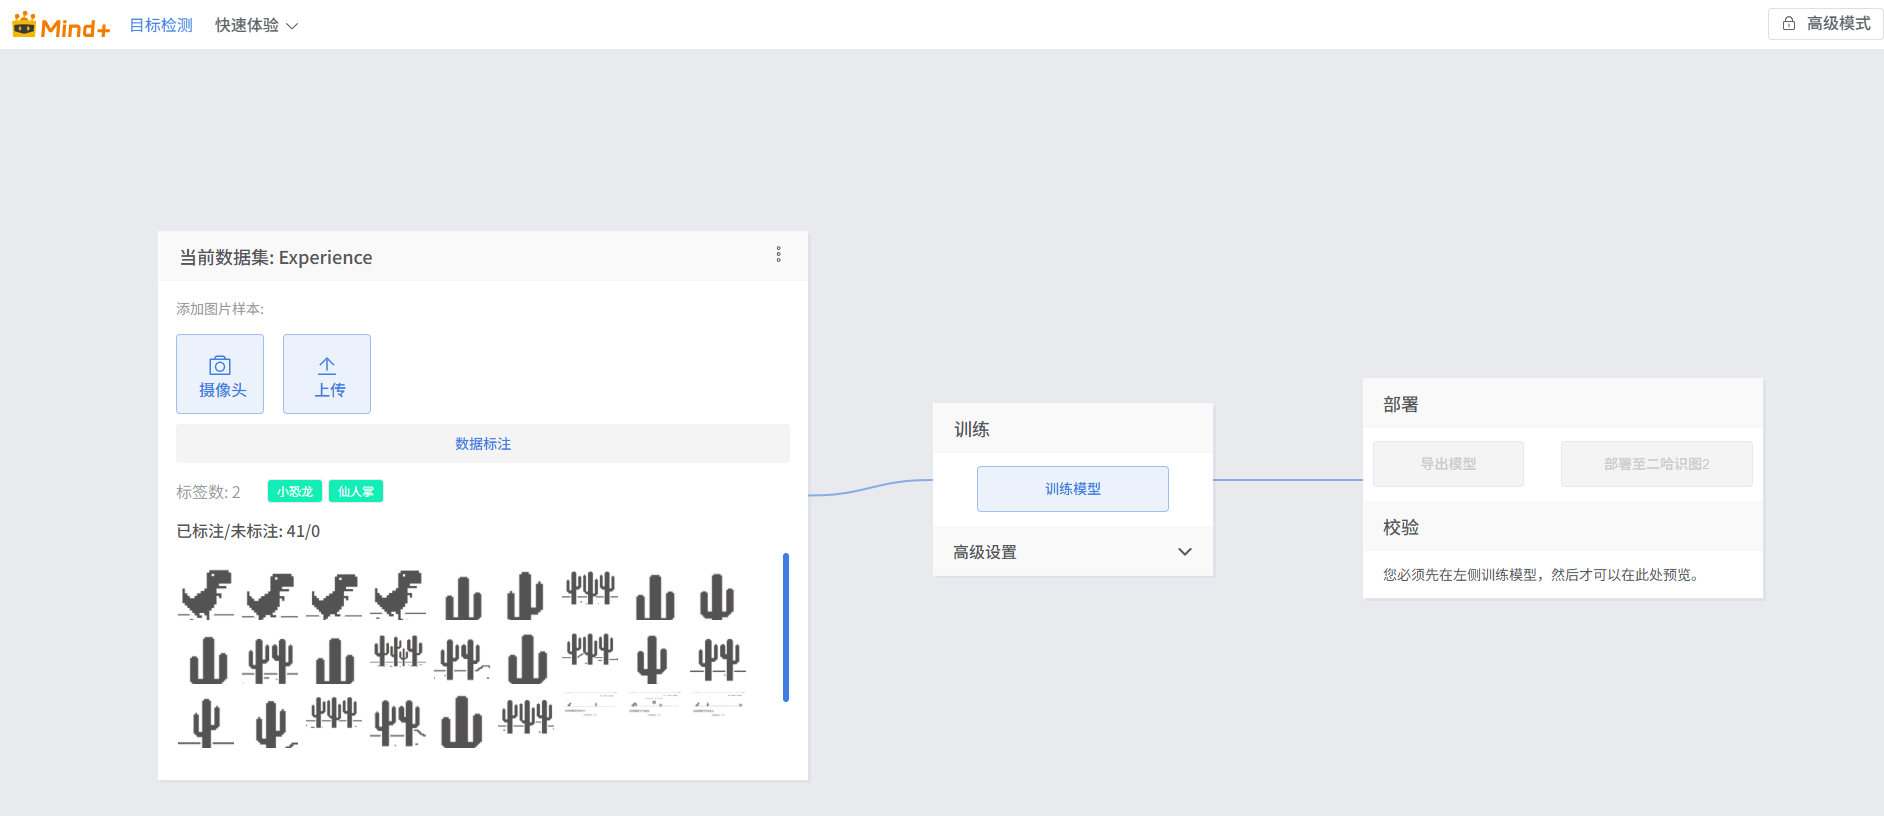Click the 数据标注 button

483,444
